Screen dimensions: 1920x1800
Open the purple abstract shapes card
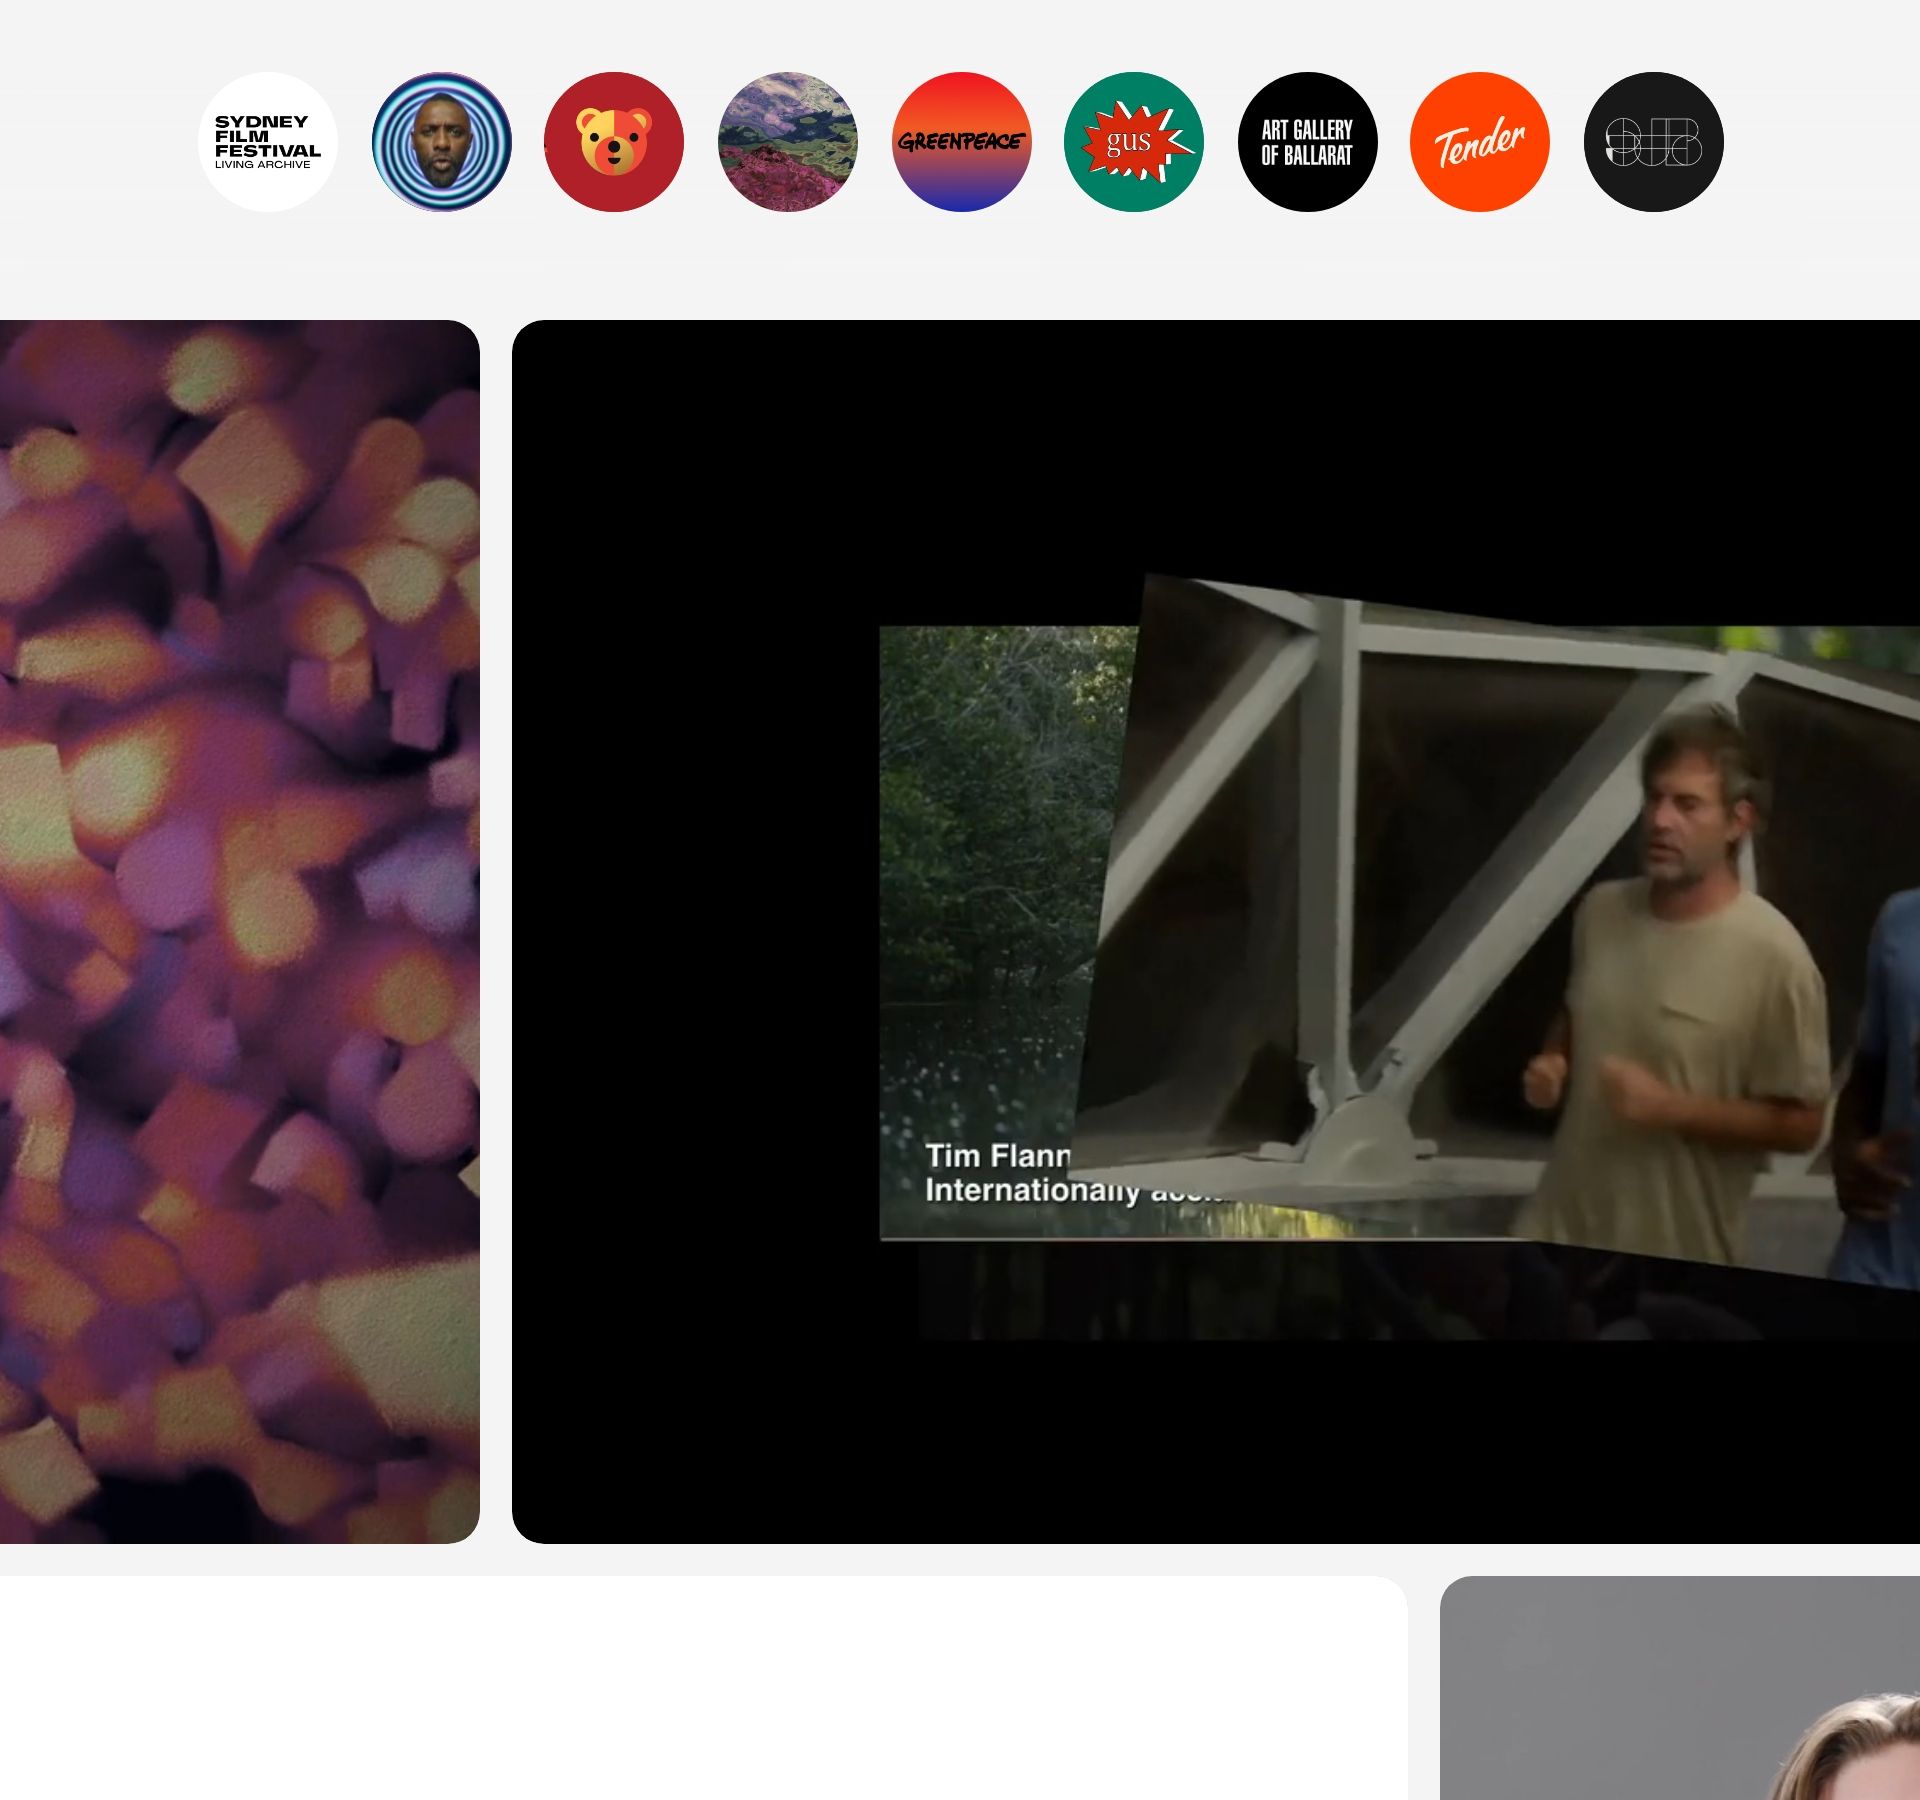click(x=240, y=930)
